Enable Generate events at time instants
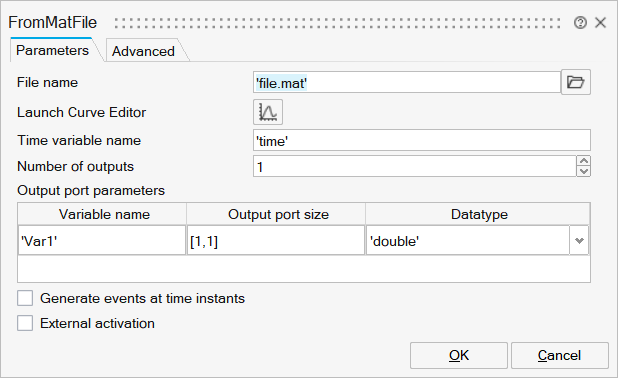This screenshot has height=378, width=618. pyautogui.click(x=25, y=298)
